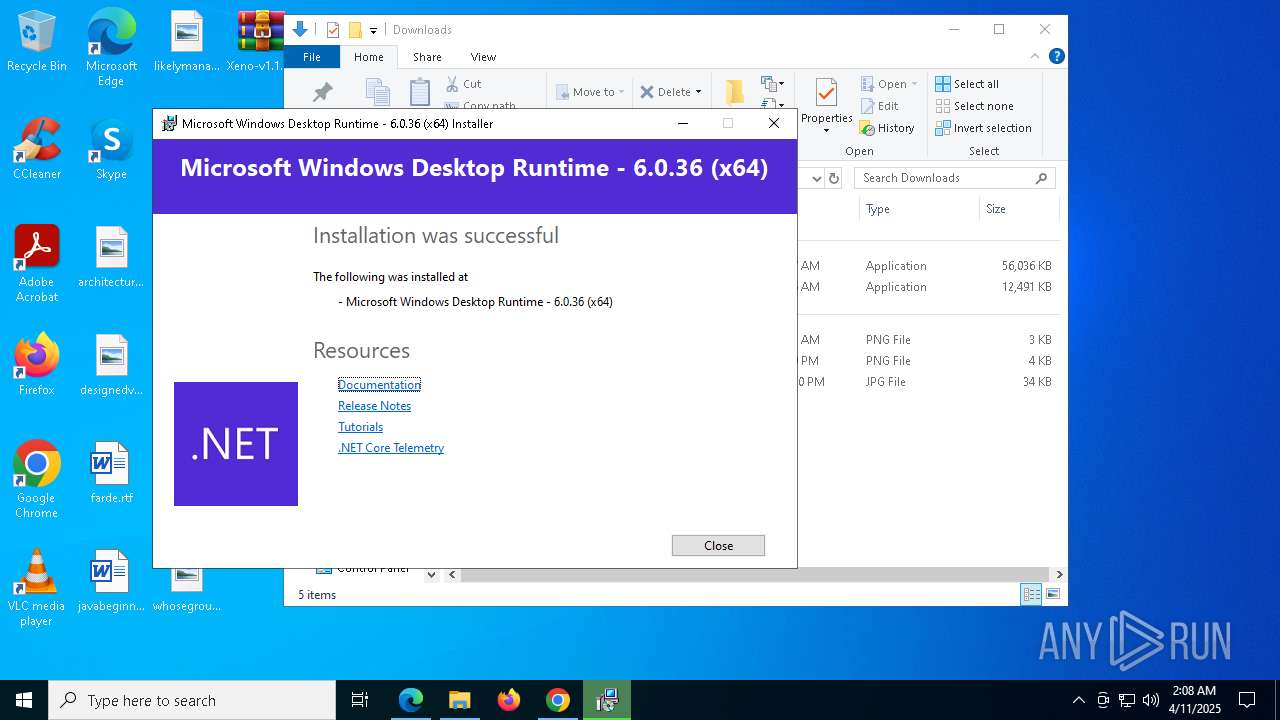Switch Explorer to details view layout icon
The height and width of the screenshot is (720, 1280).
1031,594
